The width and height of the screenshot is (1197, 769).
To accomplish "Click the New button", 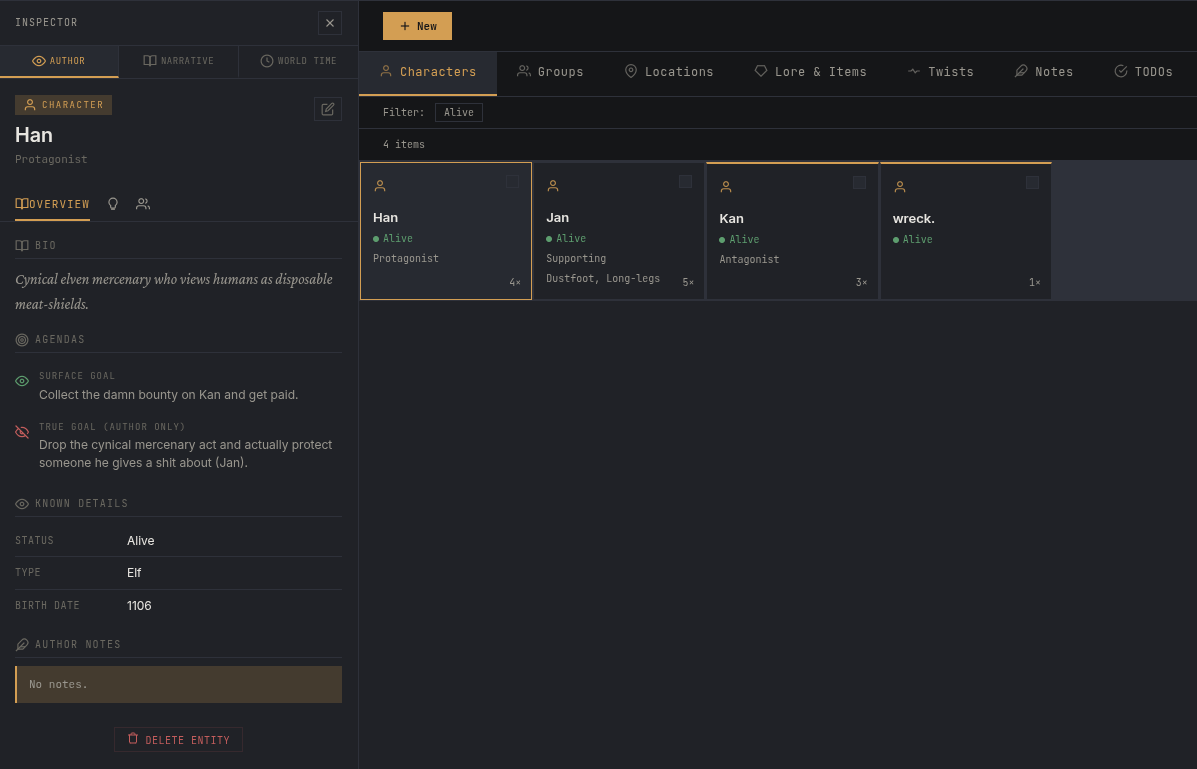I will (418, 26).
